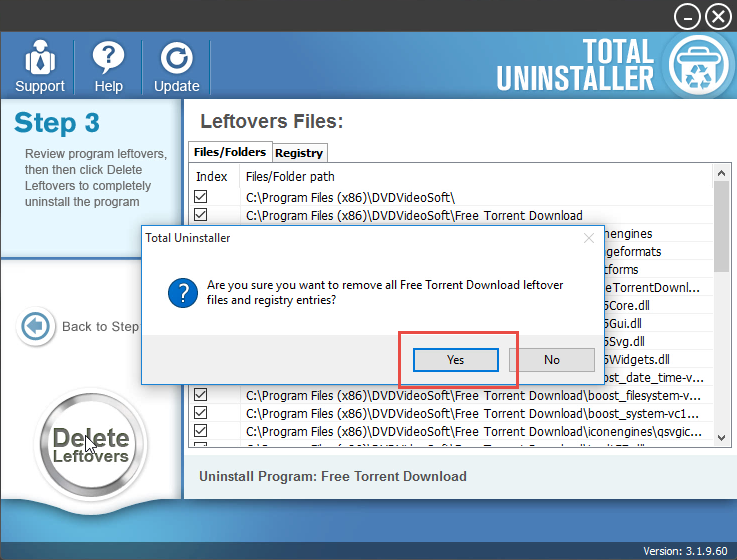Click the Version: 3.1.9.60 status text
The image size is (737, 560).
[685, 551]
